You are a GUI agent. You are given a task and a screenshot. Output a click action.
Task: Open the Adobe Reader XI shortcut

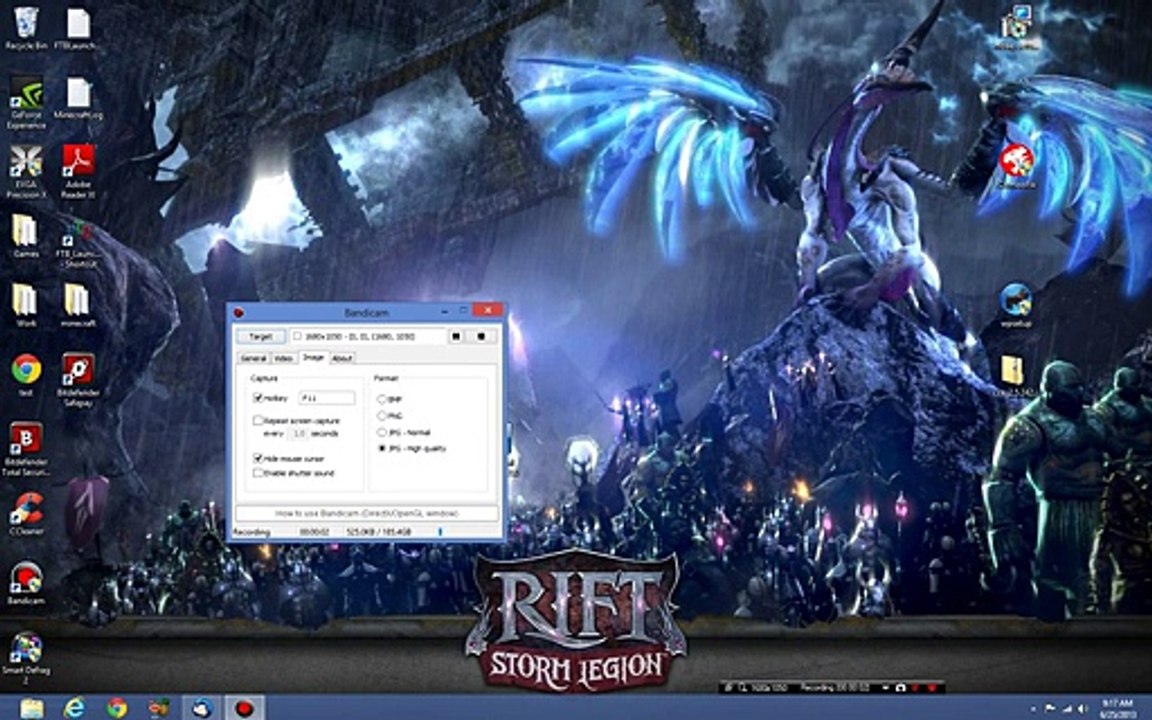[78, 170]
